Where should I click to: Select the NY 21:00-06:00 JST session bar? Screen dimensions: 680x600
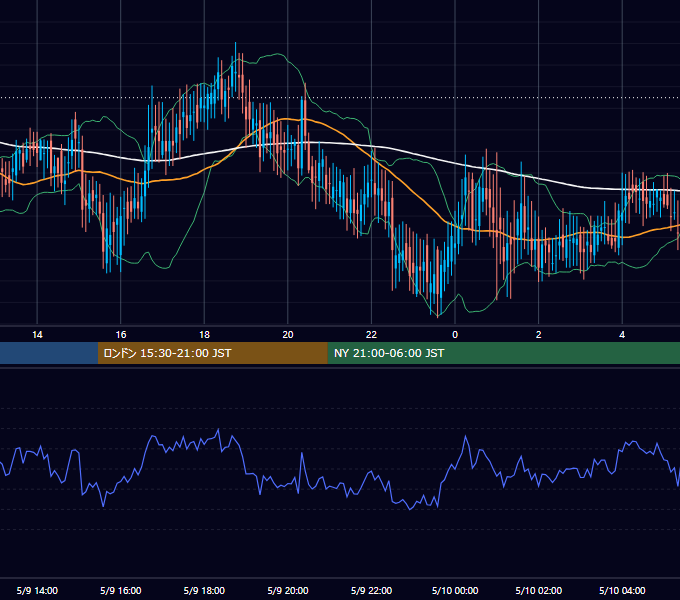coord(503,353)
